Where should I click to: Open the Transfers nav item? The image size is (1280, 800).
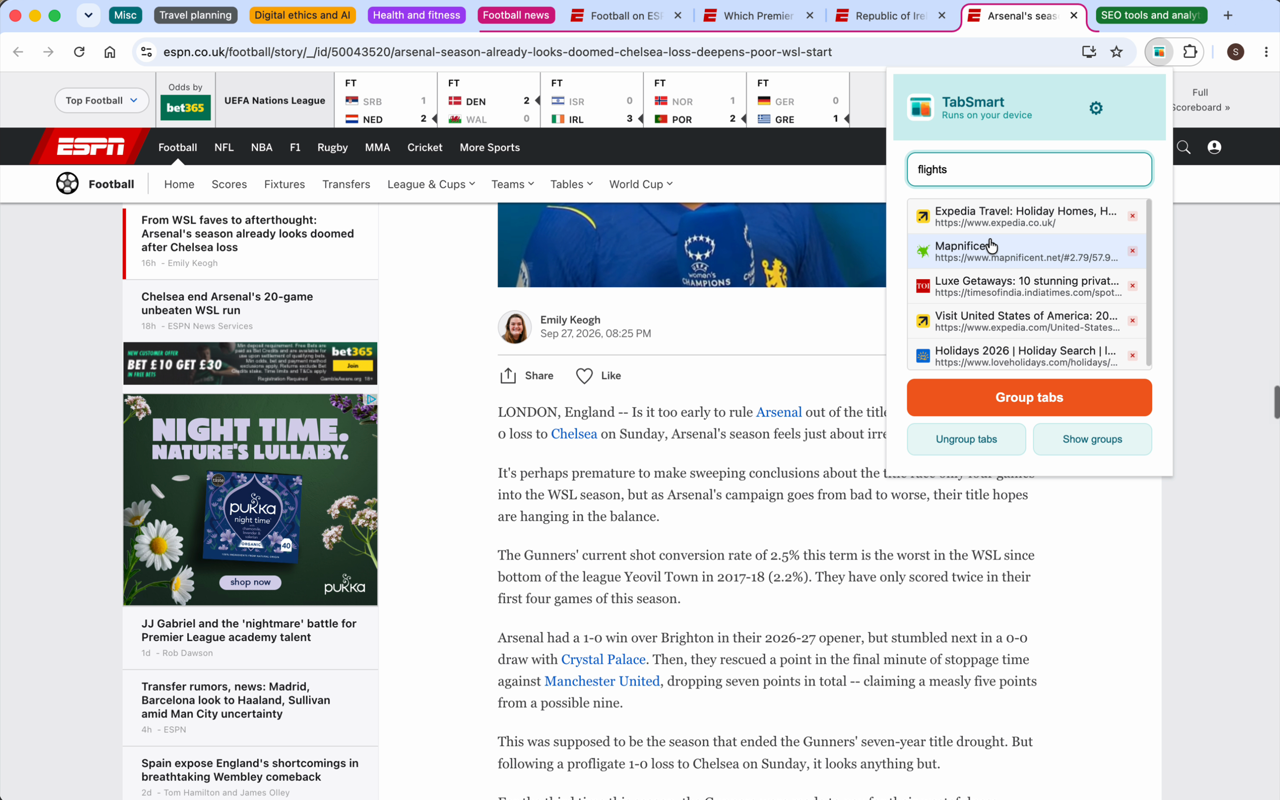tap(346, 184)
